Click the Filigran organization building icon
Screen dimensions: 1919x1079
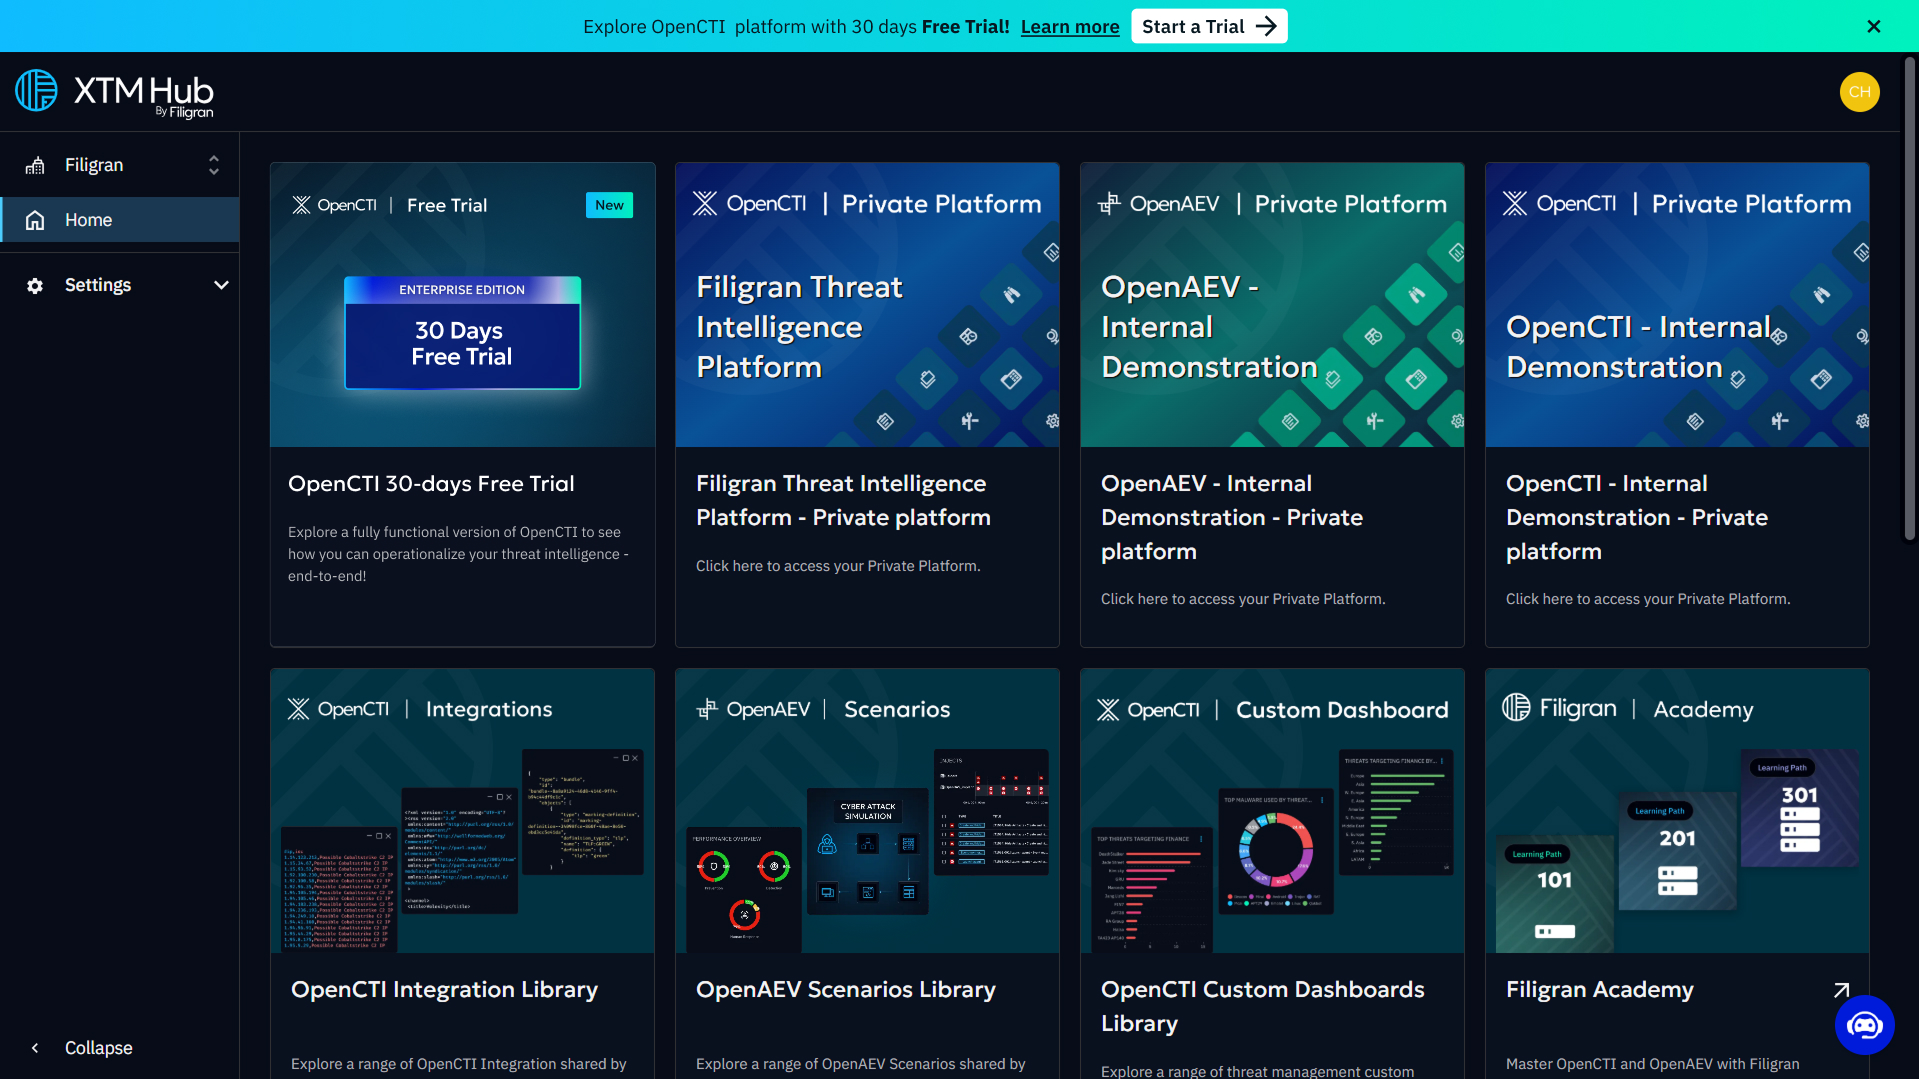tap(36, 165)
